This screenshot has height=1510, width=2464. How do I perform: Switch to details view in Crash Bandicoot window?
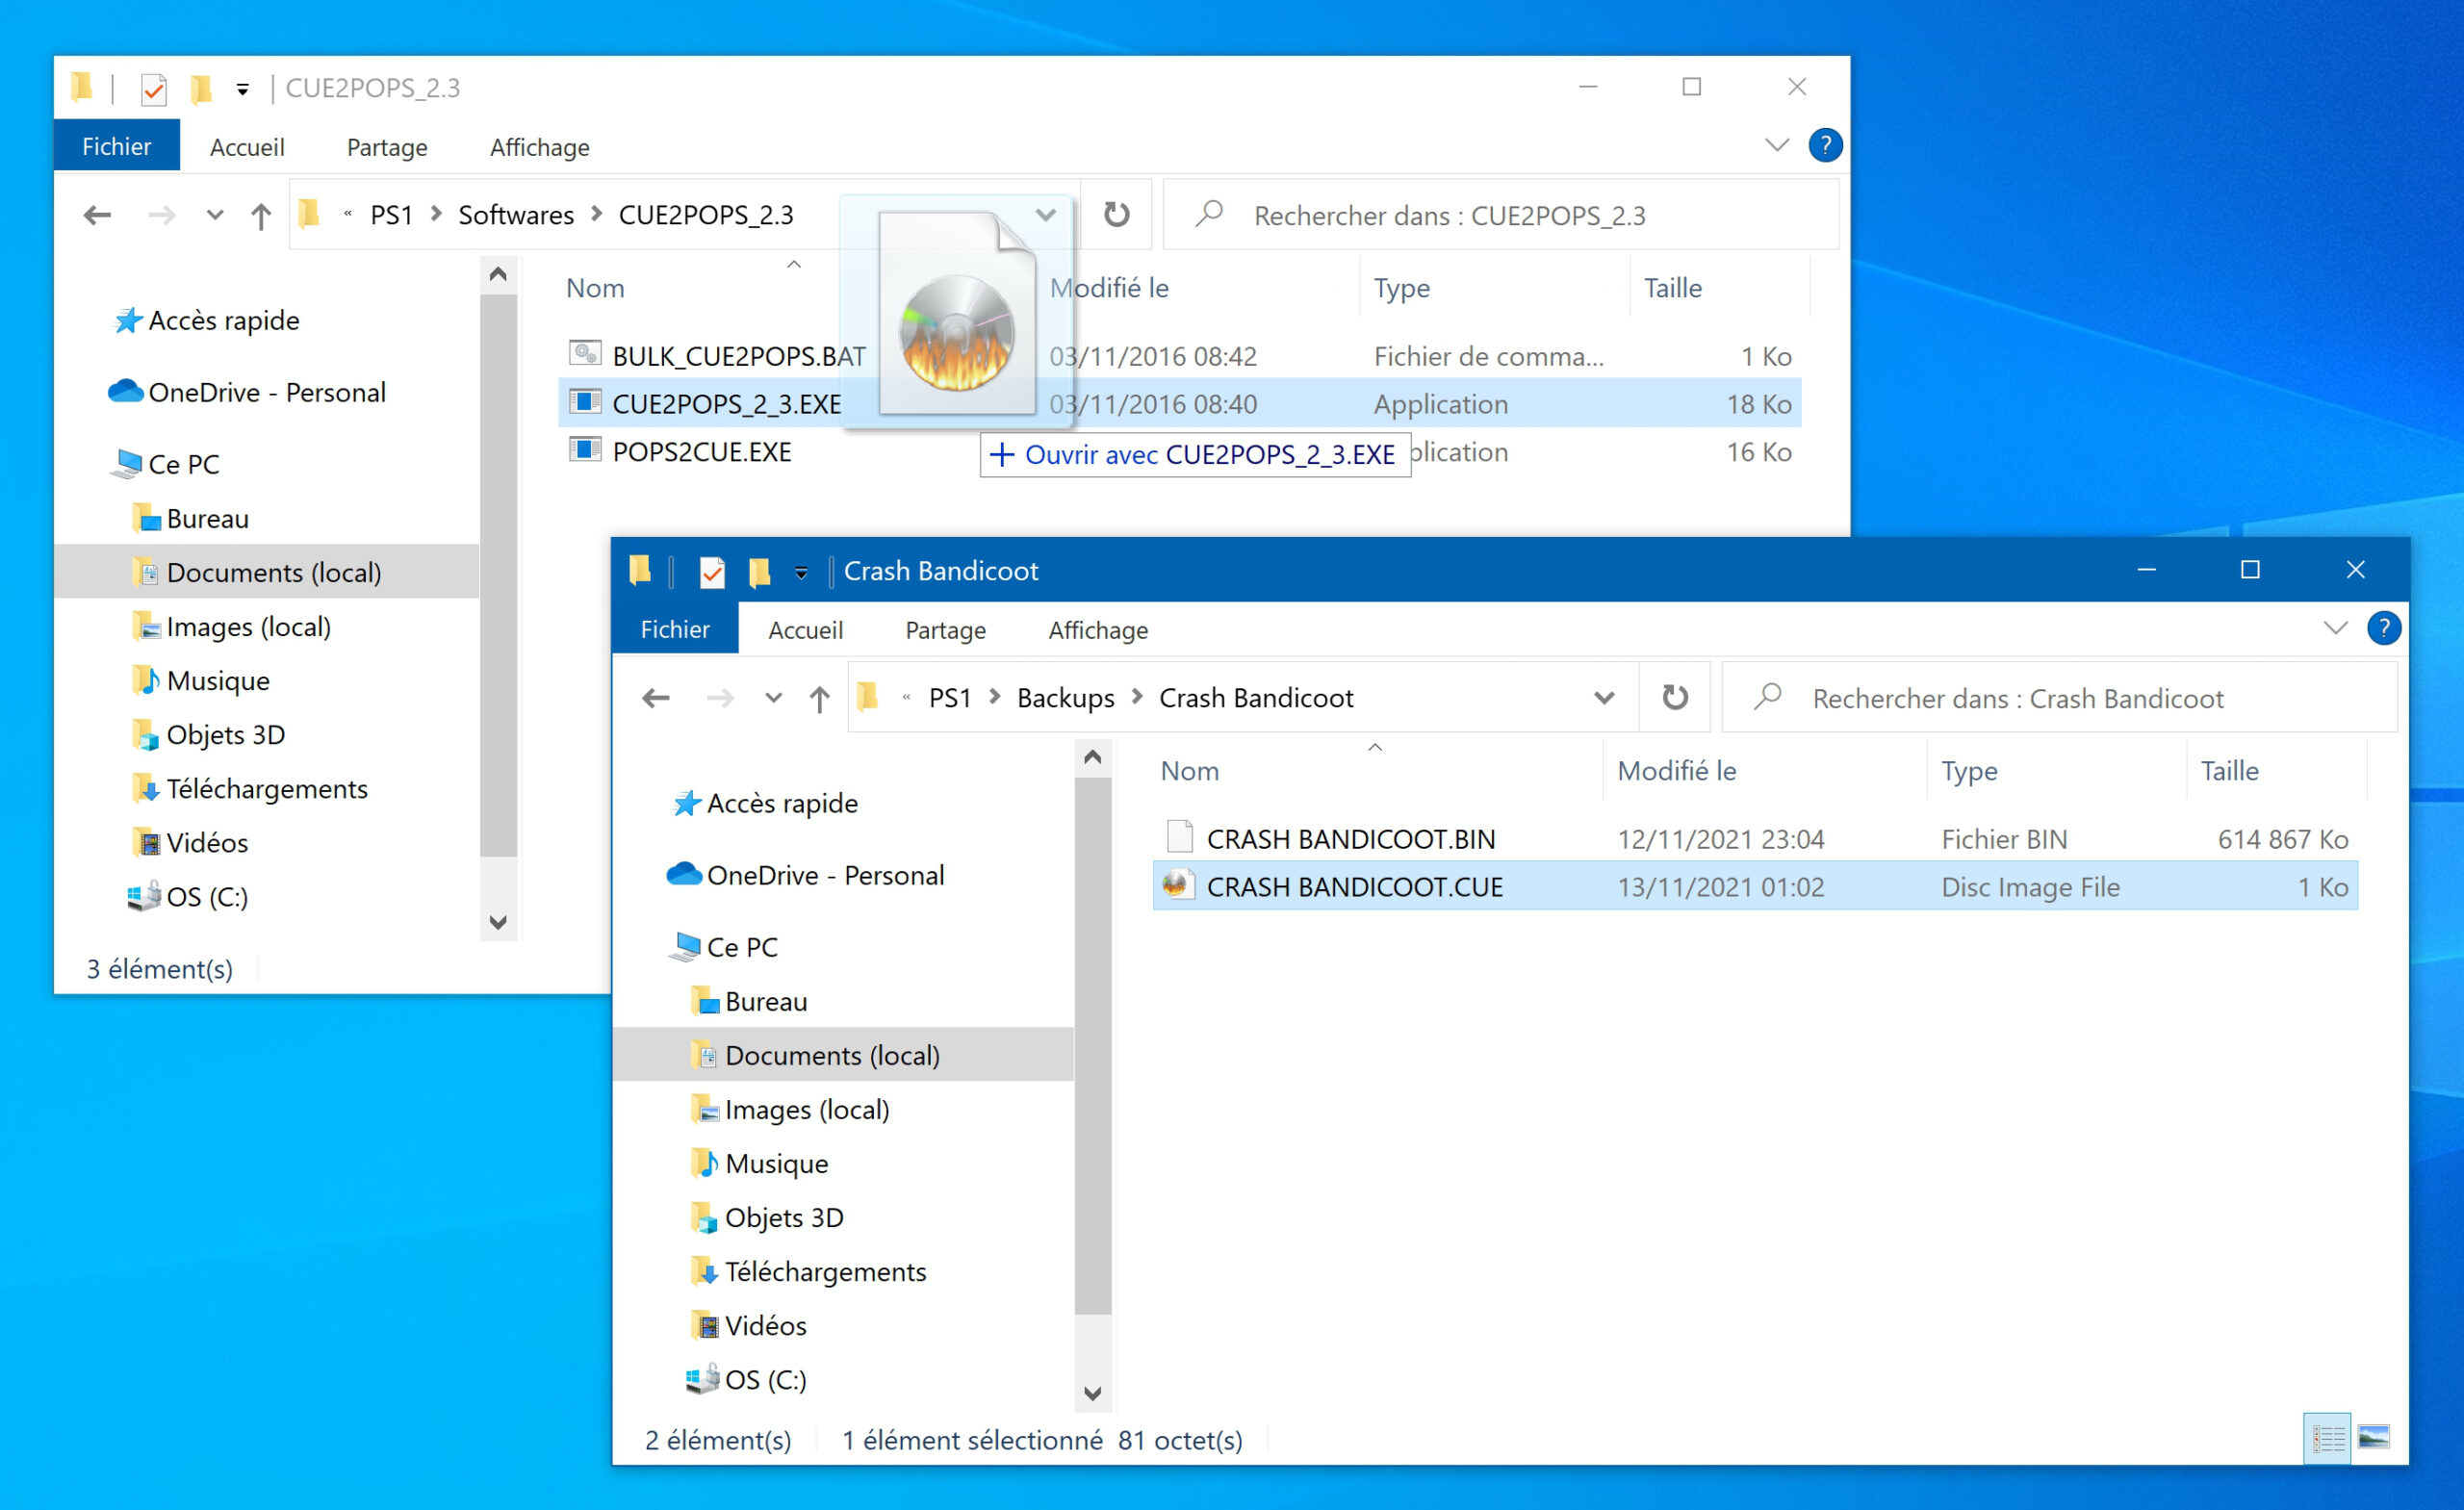(x=2327, y=1439)
